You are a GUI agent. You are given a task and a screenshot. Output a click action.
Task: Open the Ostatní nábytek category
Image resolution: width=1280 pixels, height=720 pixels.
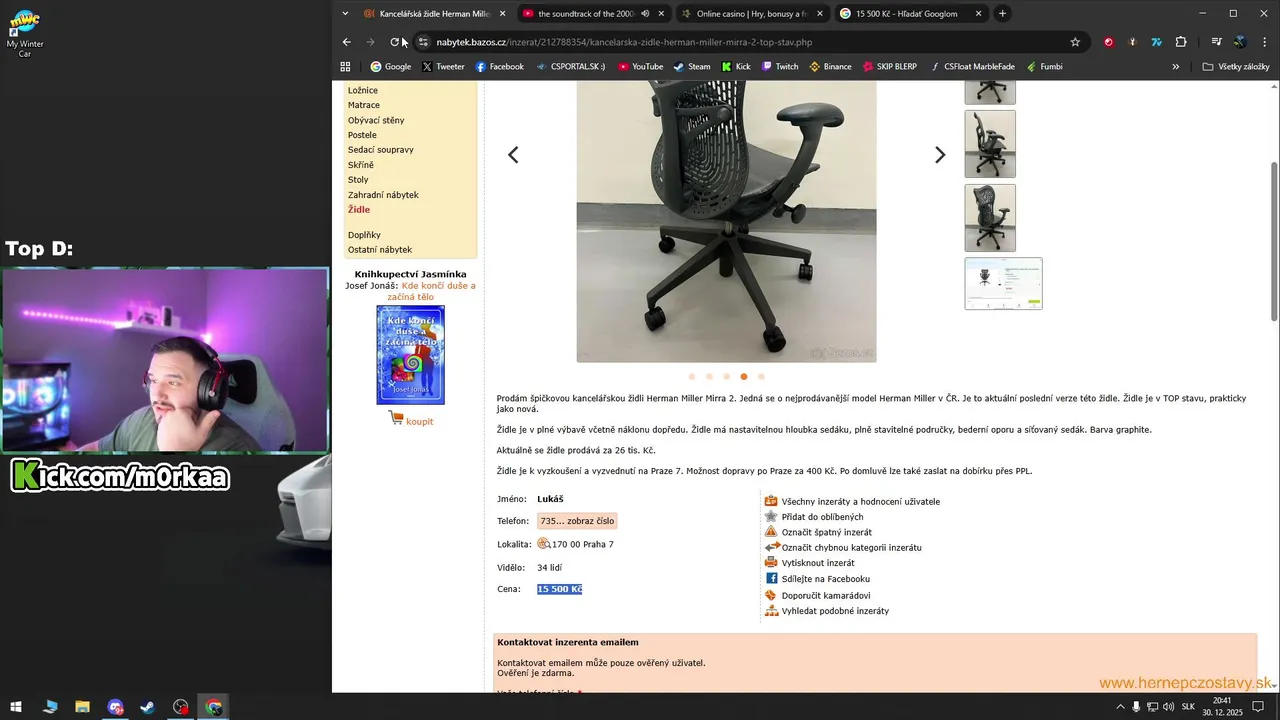coord(380,250)
